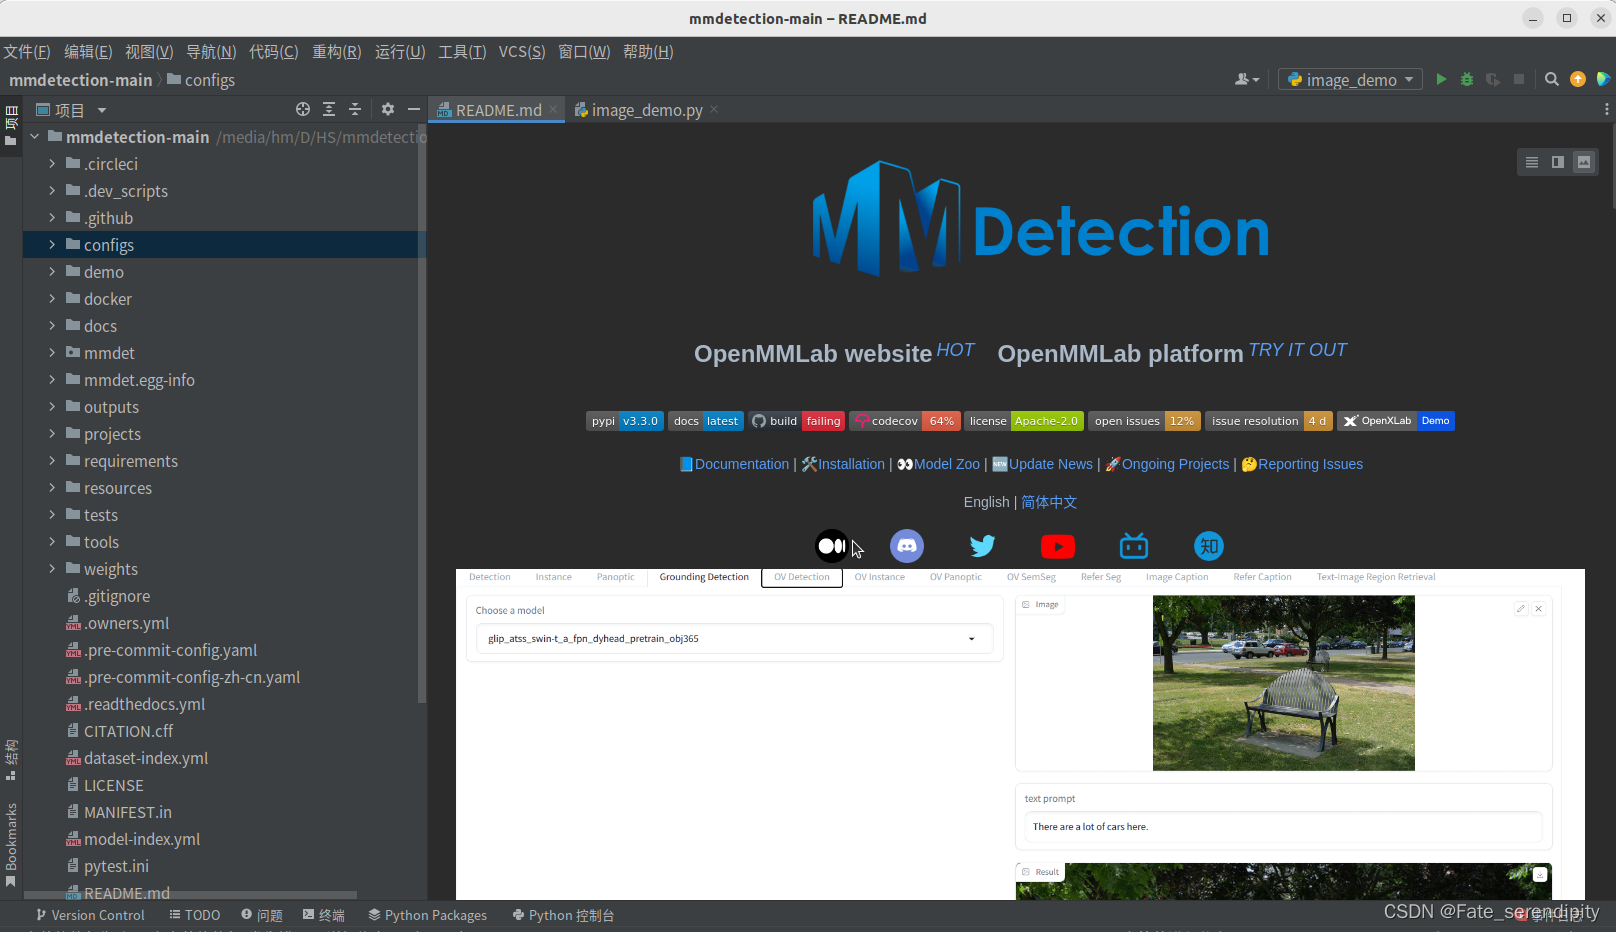Click the build failing badge
The width and height of the screenshot is (1616, 932).
point(797,421)
